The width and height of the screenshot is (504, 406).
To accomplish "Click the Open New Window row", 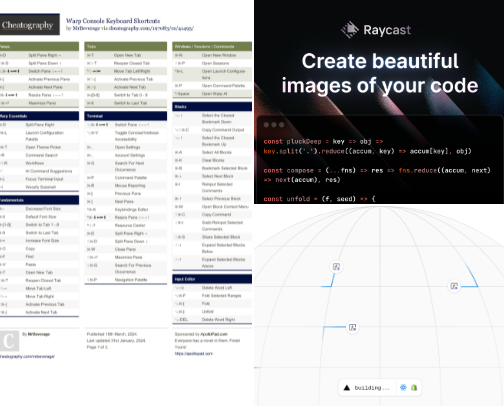I will coord(212,55).
